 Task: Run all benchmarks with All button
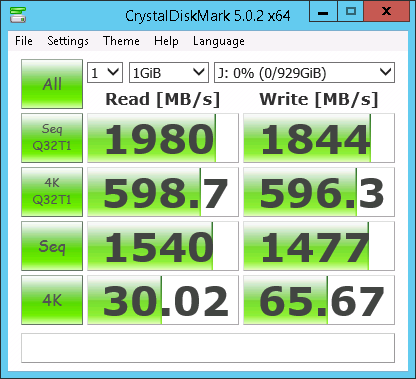click(52, 84)
